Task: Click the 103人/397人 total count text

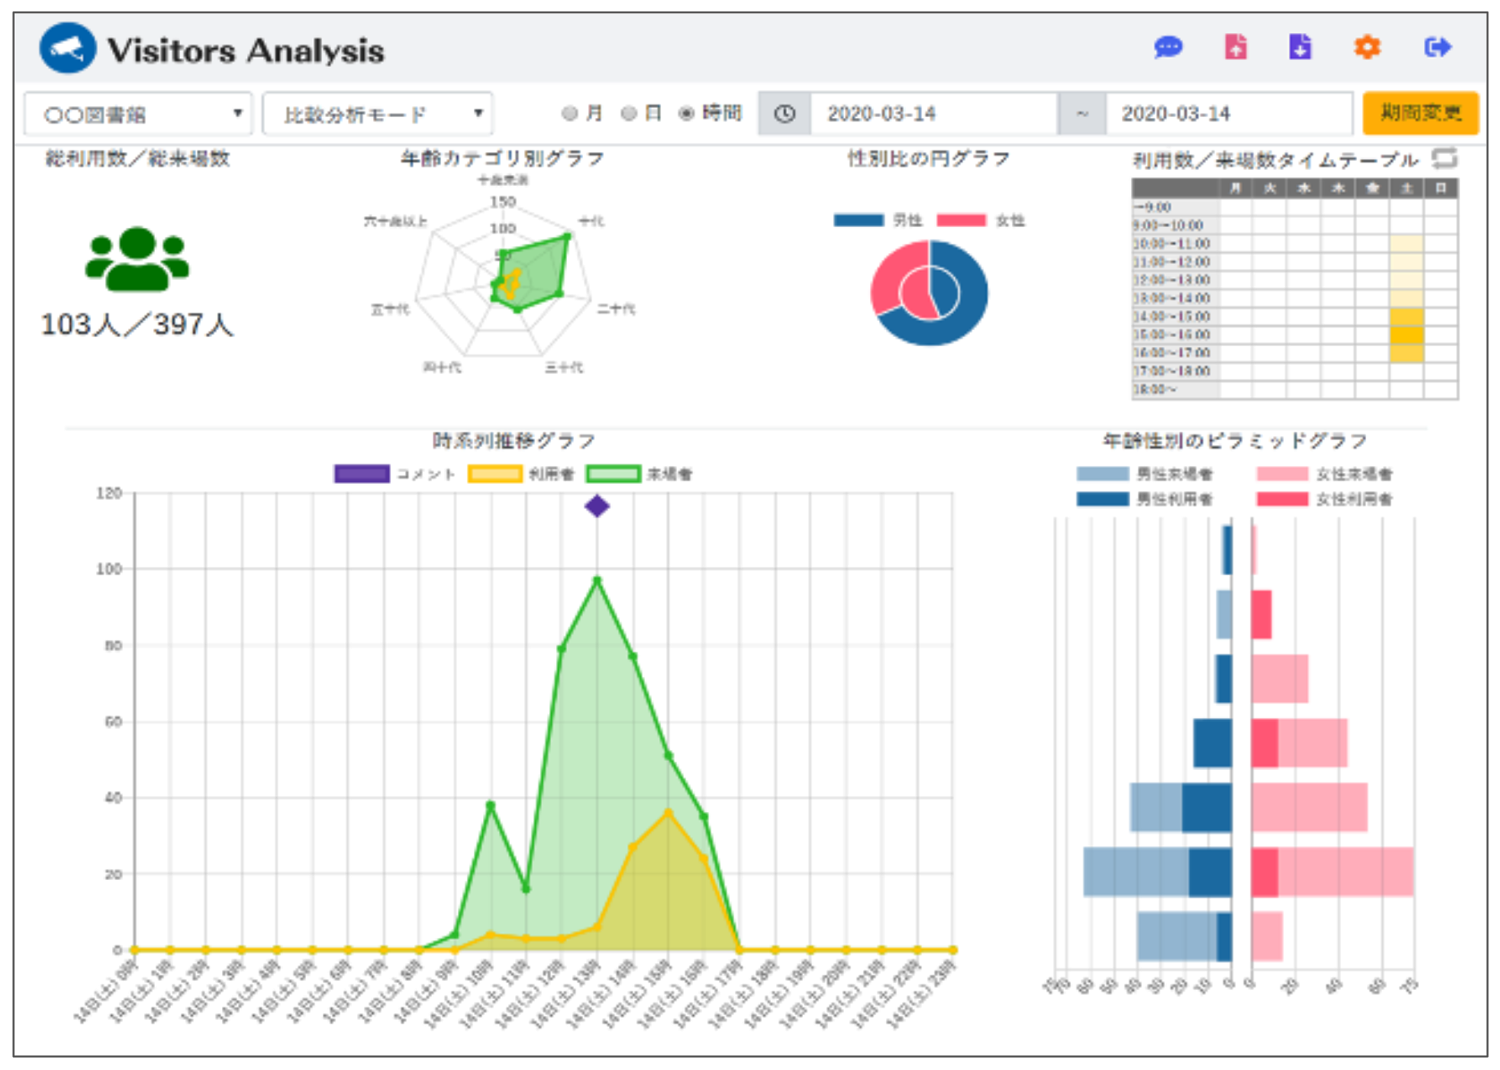Action: [x=137, y=325]
